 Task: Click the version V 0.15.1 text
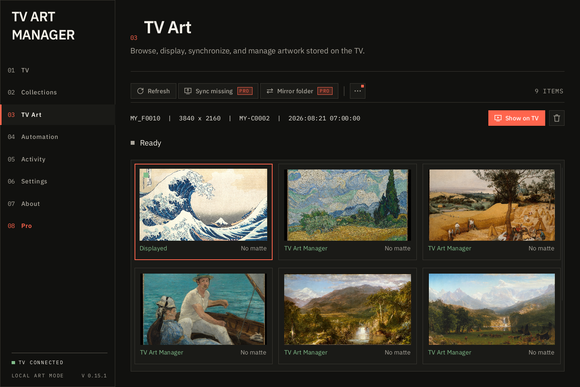tap(94, 376)
